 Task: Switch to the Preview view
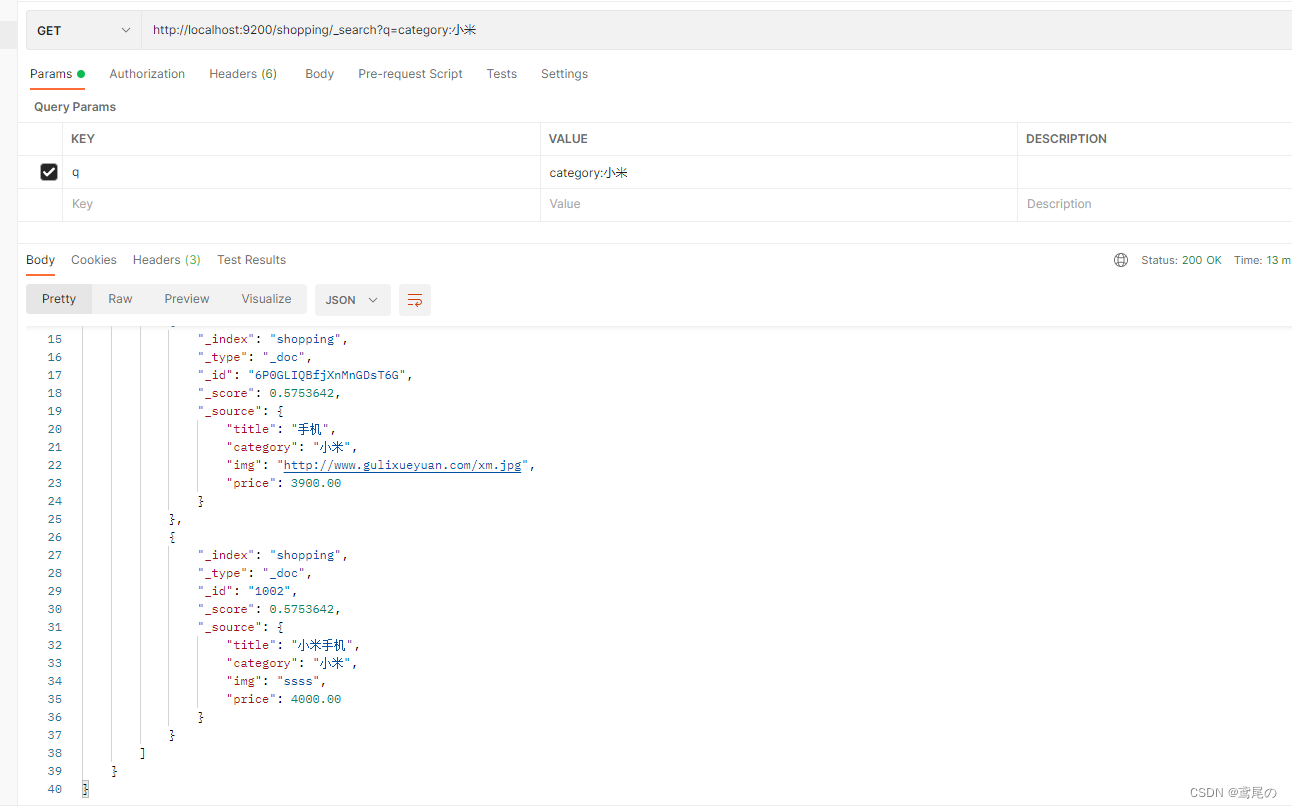187,299
